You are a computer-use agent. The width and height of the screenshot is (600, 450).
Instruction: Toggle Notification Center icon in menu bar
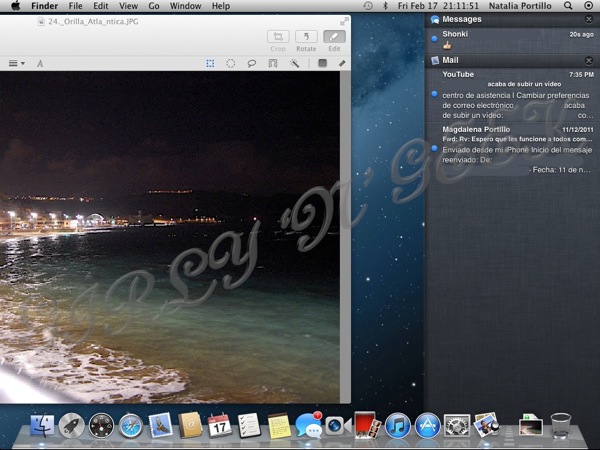click(589, 6)
